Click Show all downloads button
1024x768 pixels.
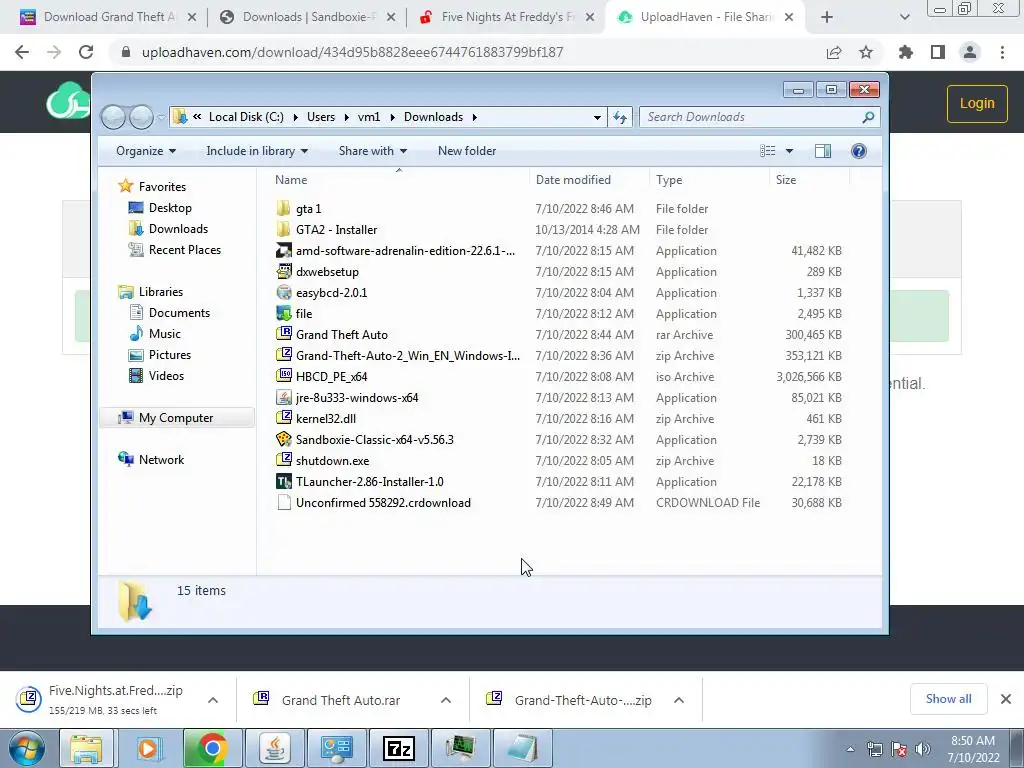pos(948,699)
